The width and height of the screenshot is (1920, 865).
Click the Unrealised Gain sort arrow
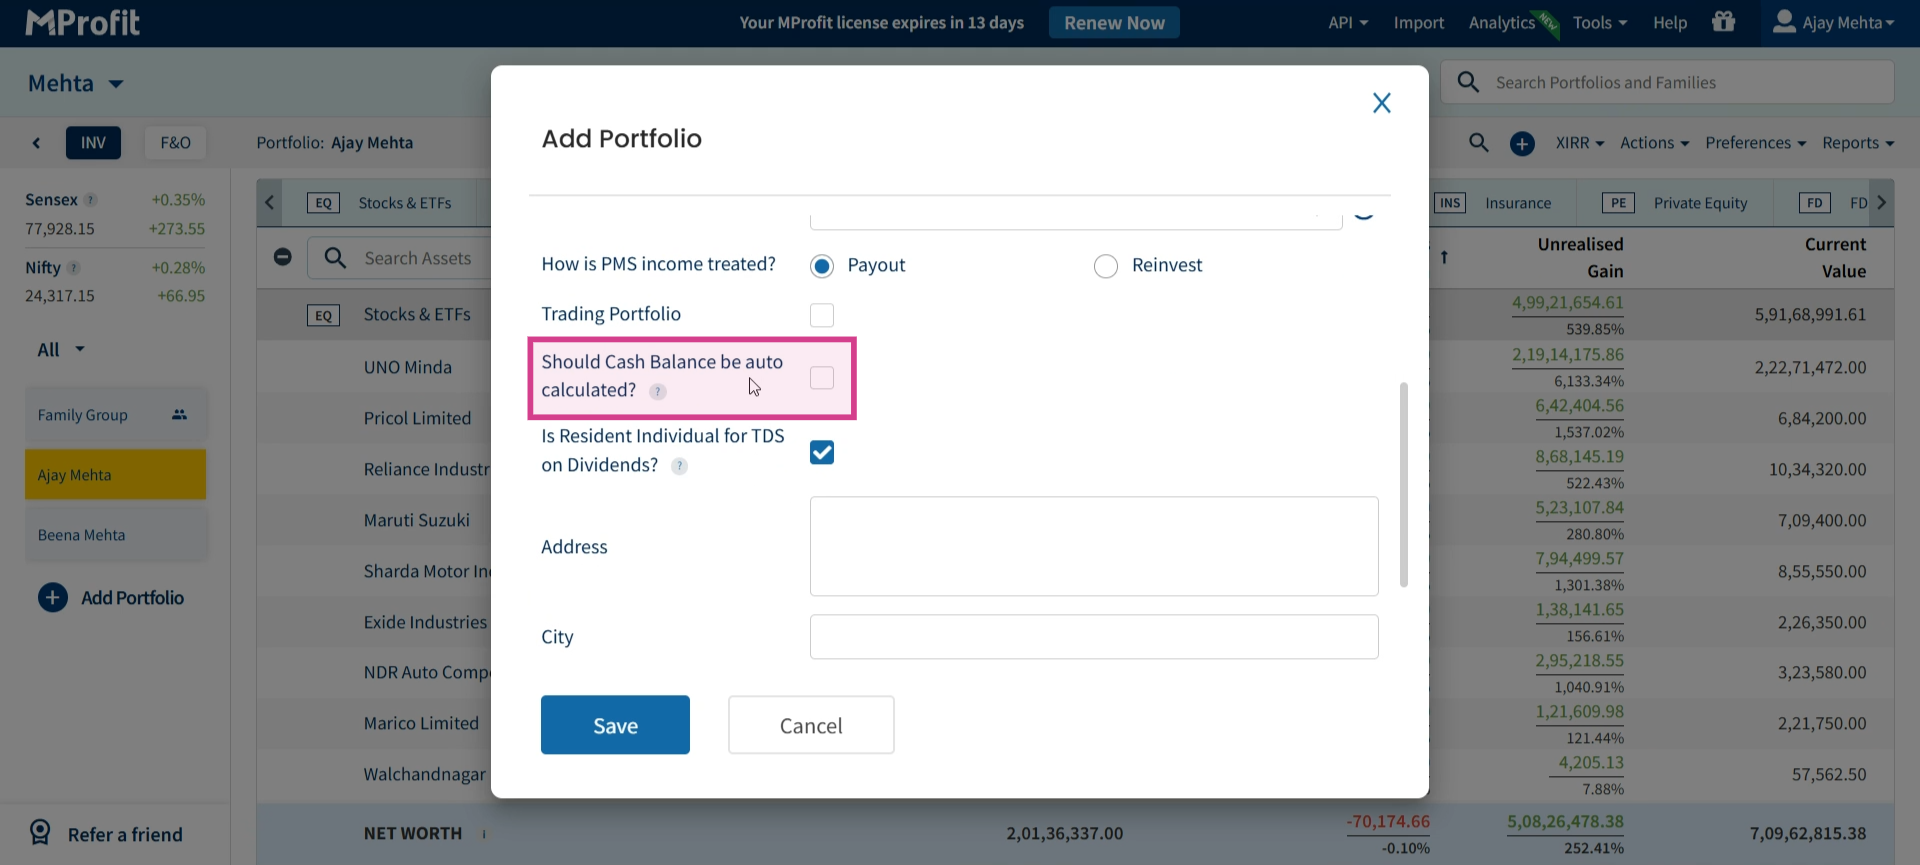tap(1444, 257)
